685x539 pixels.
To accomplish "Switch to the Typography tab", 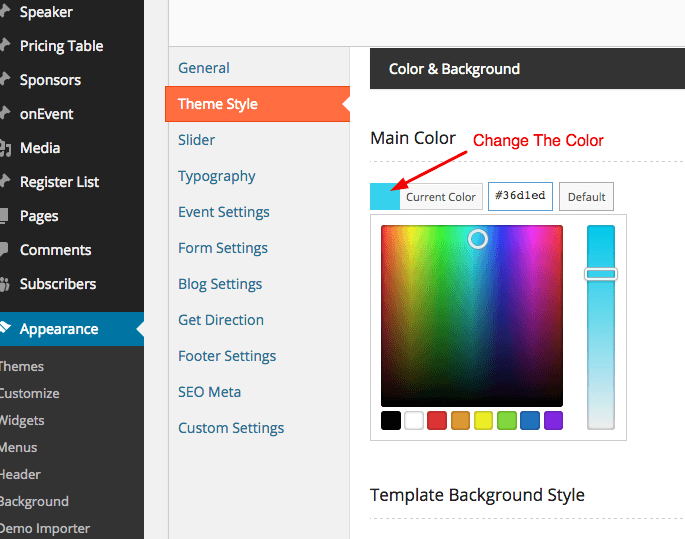I will [x=217, y=176].
